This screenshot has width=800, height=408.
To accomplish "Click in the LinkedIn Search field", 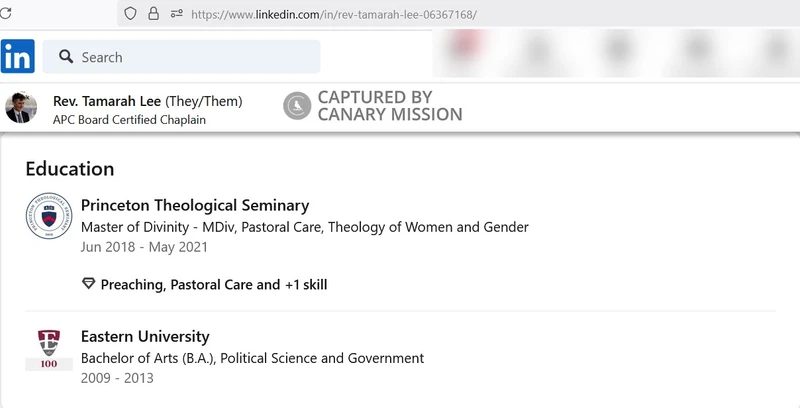I will pos(182,57).
